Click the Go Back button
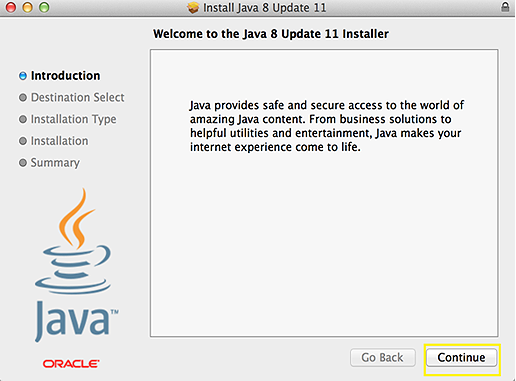 [383, 358]
